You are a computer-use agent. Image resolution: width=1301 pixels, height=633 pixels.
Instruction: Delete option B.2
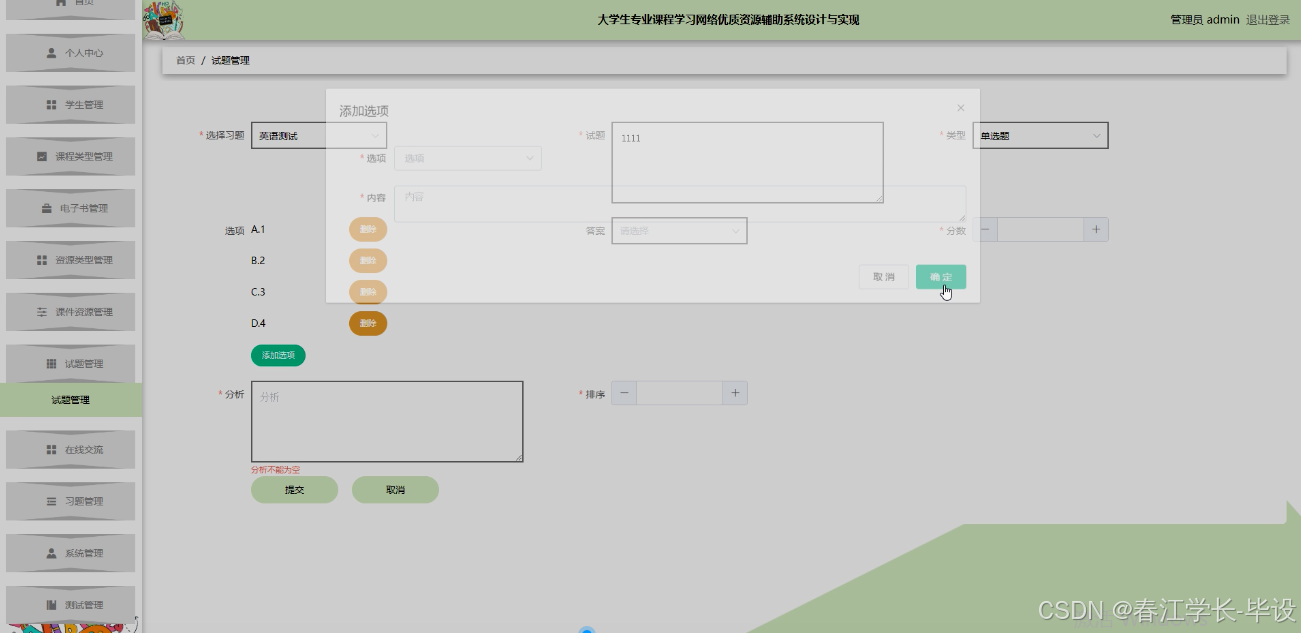click(368, 261)
